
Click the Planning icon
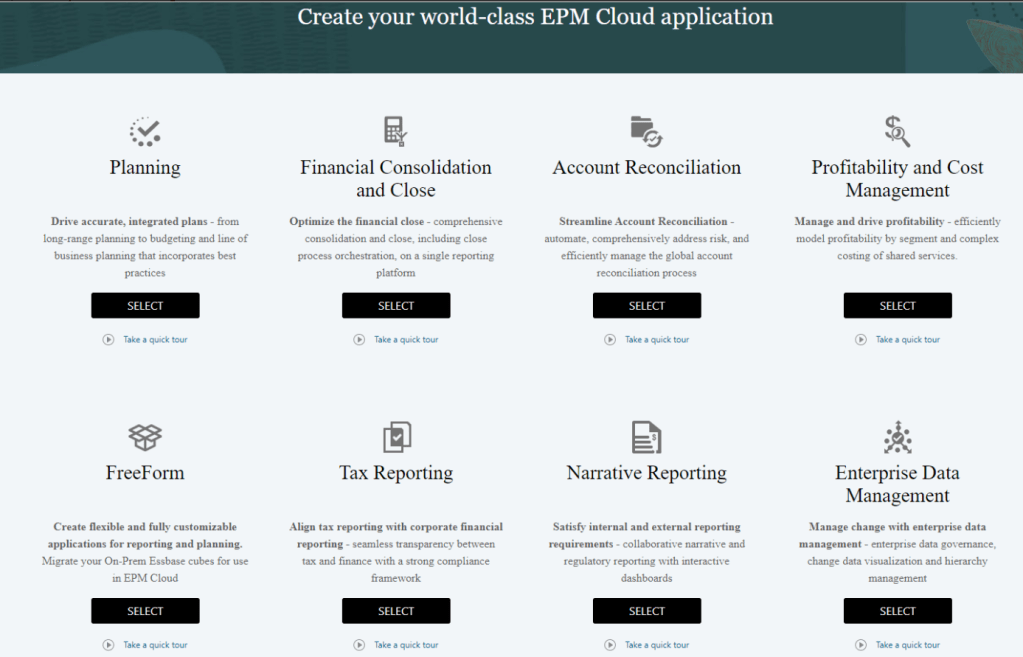tap(145, 131)
